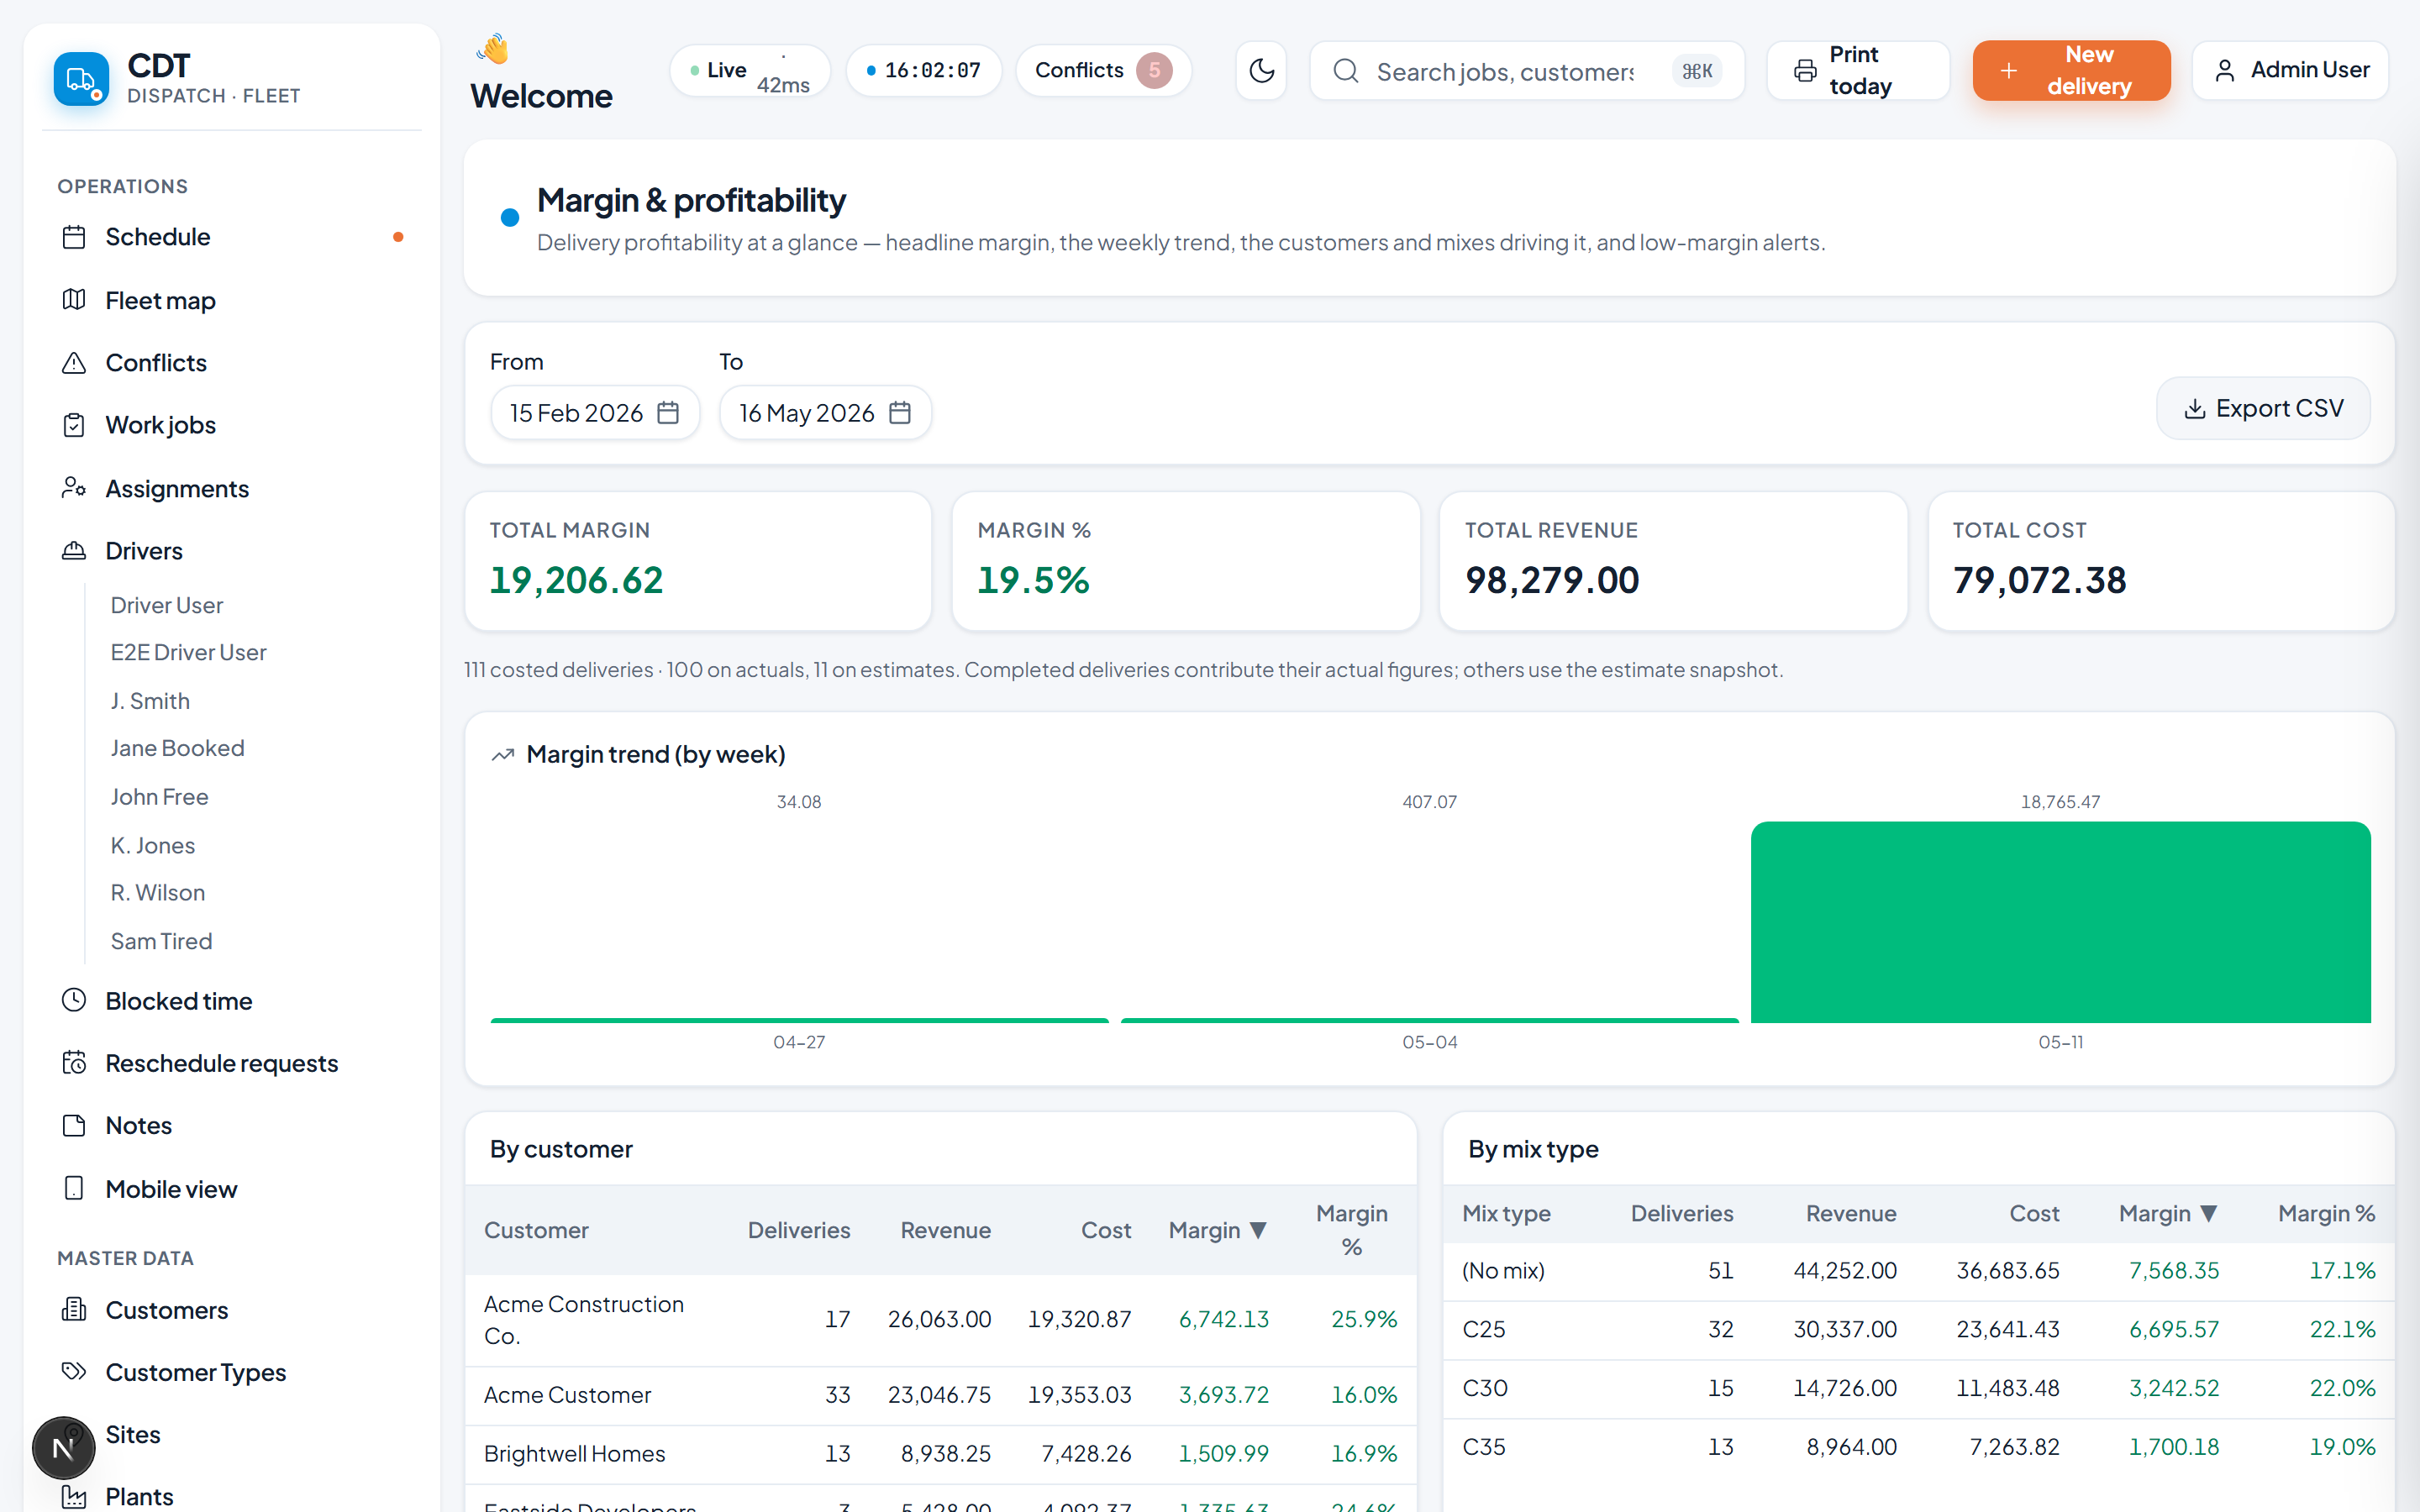2420x1512 pixels.
Task: Open the Admin User account button
Action: [x=2290, y=71]
